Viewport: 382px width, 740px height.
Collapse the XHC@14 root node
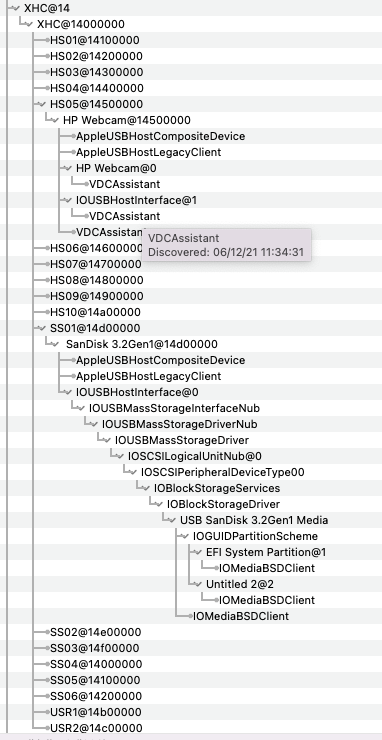(17, 8)
